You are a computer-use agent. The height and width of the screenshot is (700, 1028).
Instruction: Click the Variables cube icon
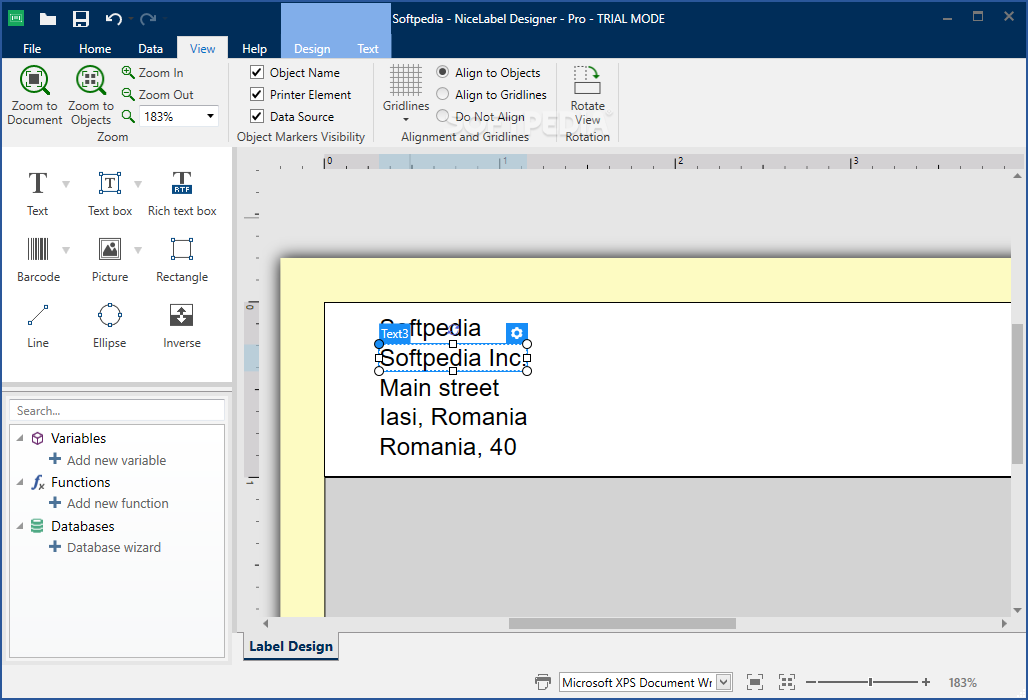pyautogui.click(x=37, y=438)
